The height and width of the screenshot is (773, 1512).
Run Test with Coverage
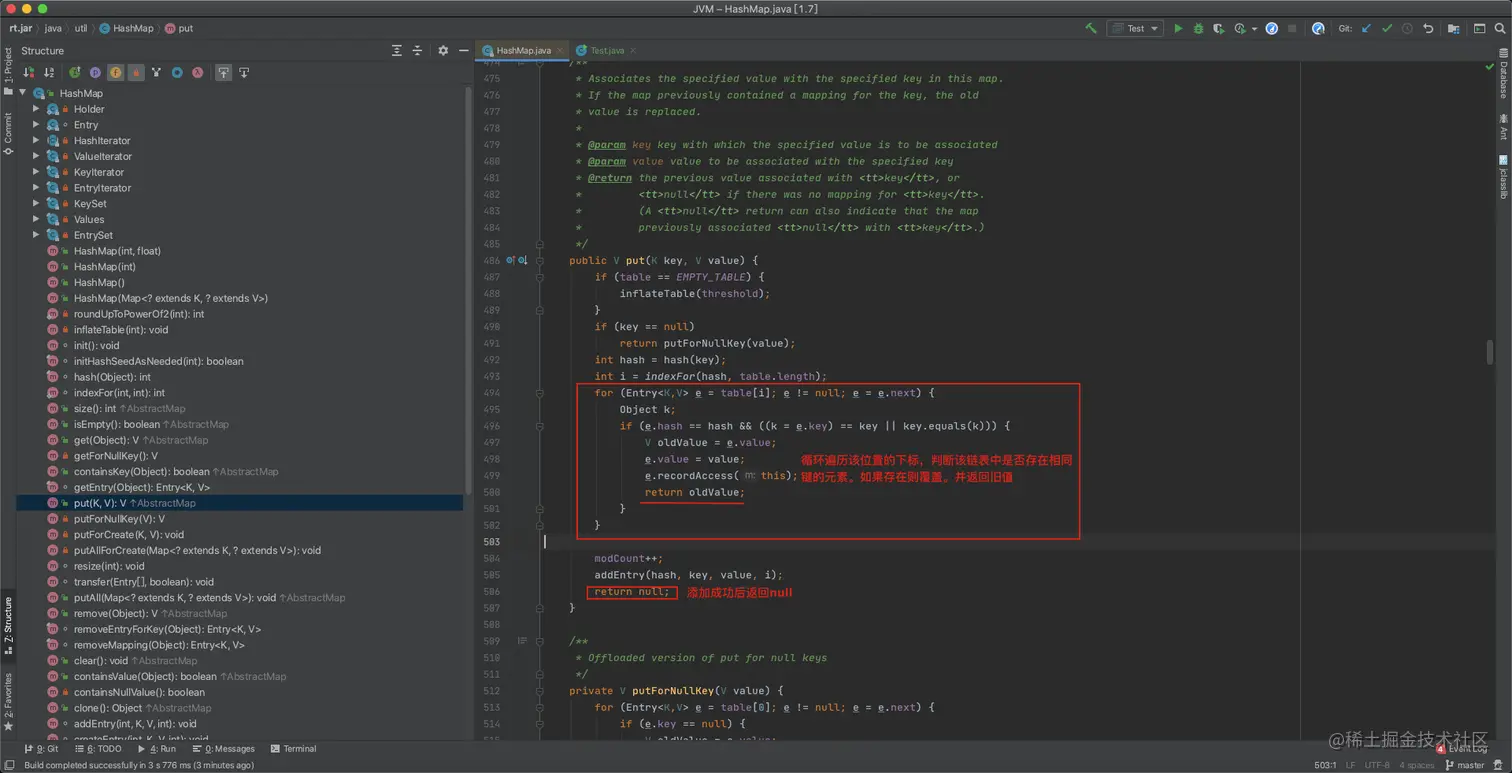(x=1218, y=29)
